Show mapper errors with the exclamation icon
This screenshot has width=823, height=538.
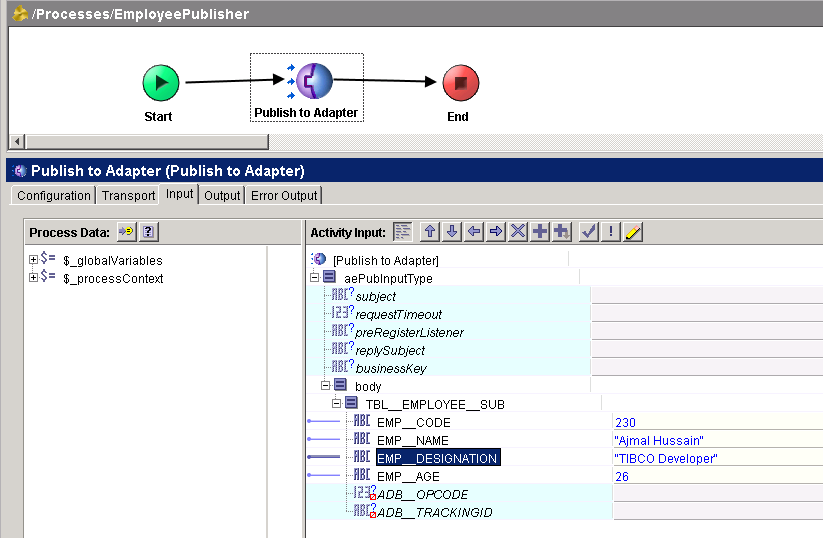click(611, 231)
